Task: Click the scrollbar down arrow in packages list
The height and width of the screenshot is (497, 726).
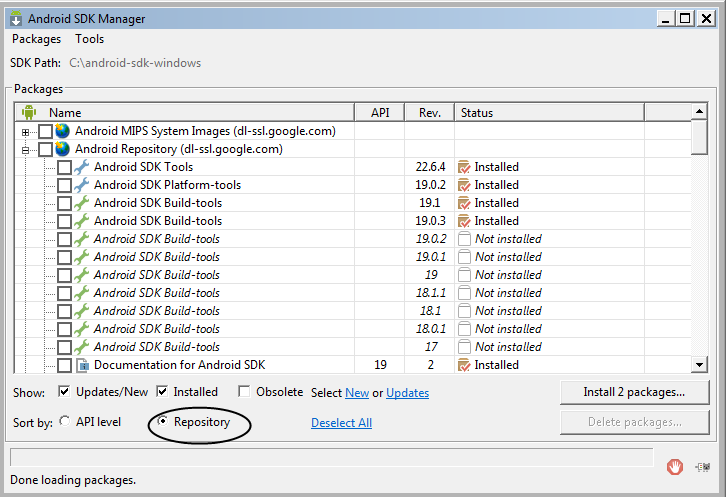Action: (699, 365)
